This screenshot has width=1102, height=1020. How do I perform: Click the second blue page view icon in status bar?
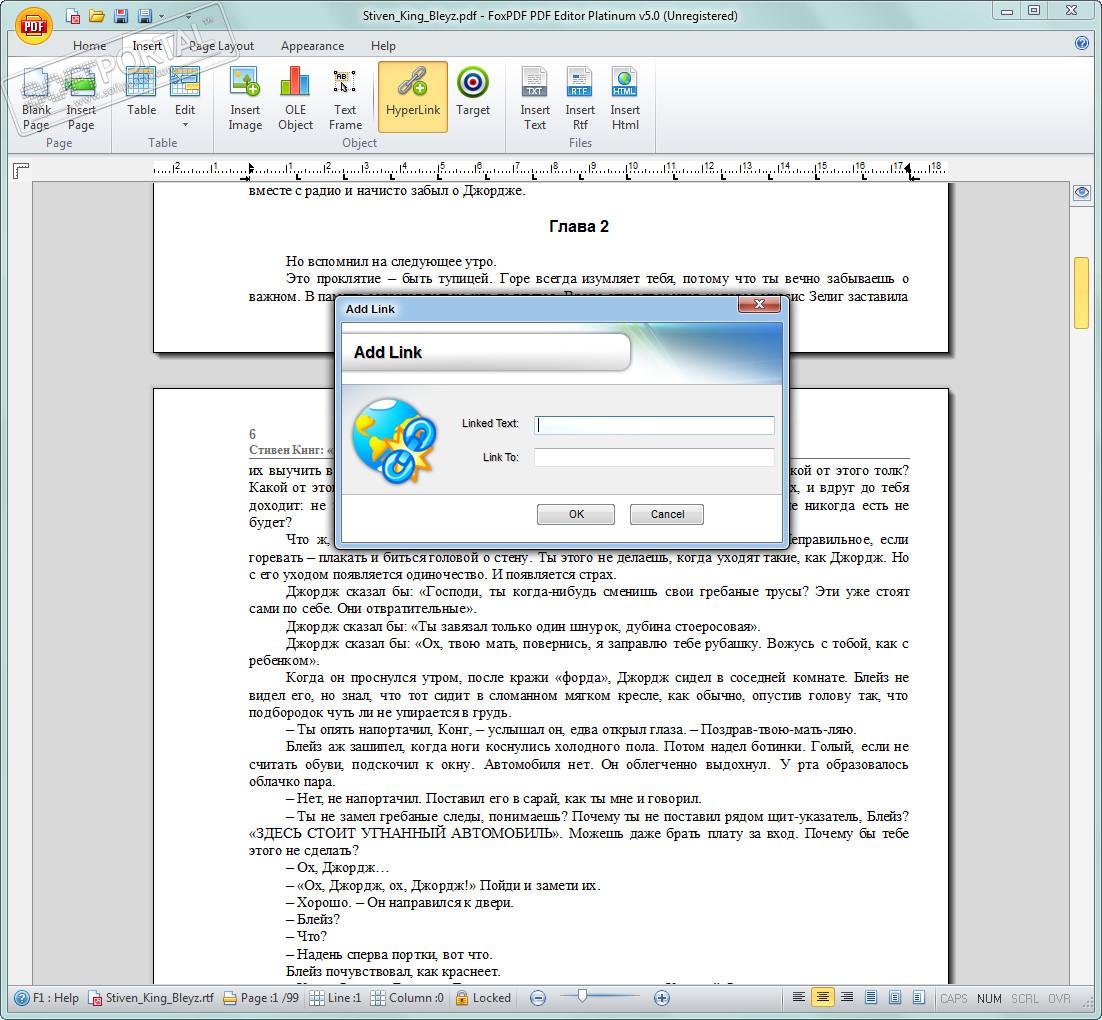tap(895, 998)
